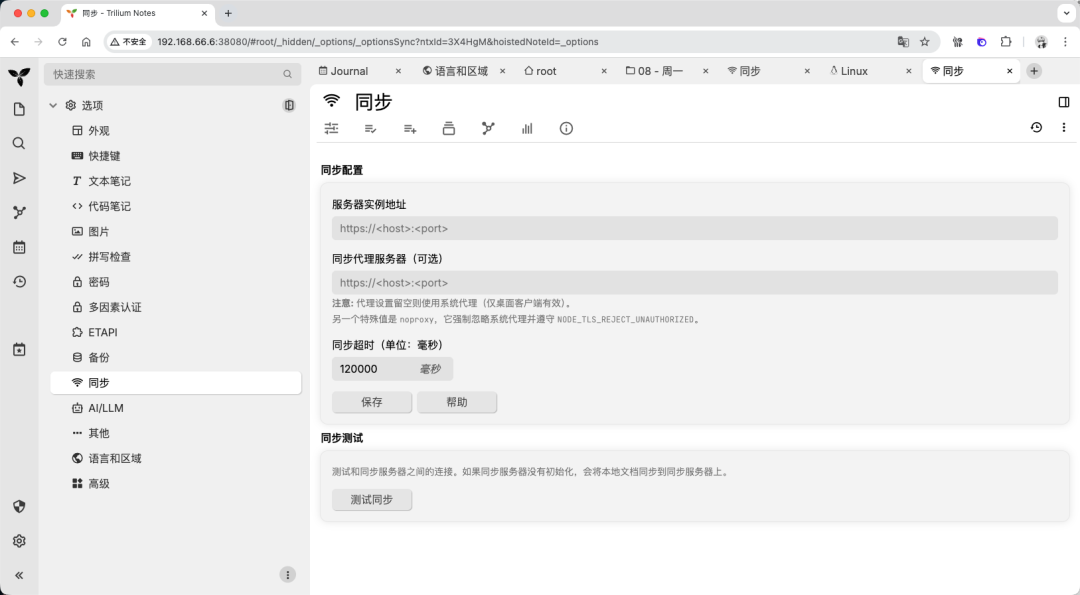Add a new Trilium tab
Screen dimensions: 1080x595
(x=1034, y=71)
